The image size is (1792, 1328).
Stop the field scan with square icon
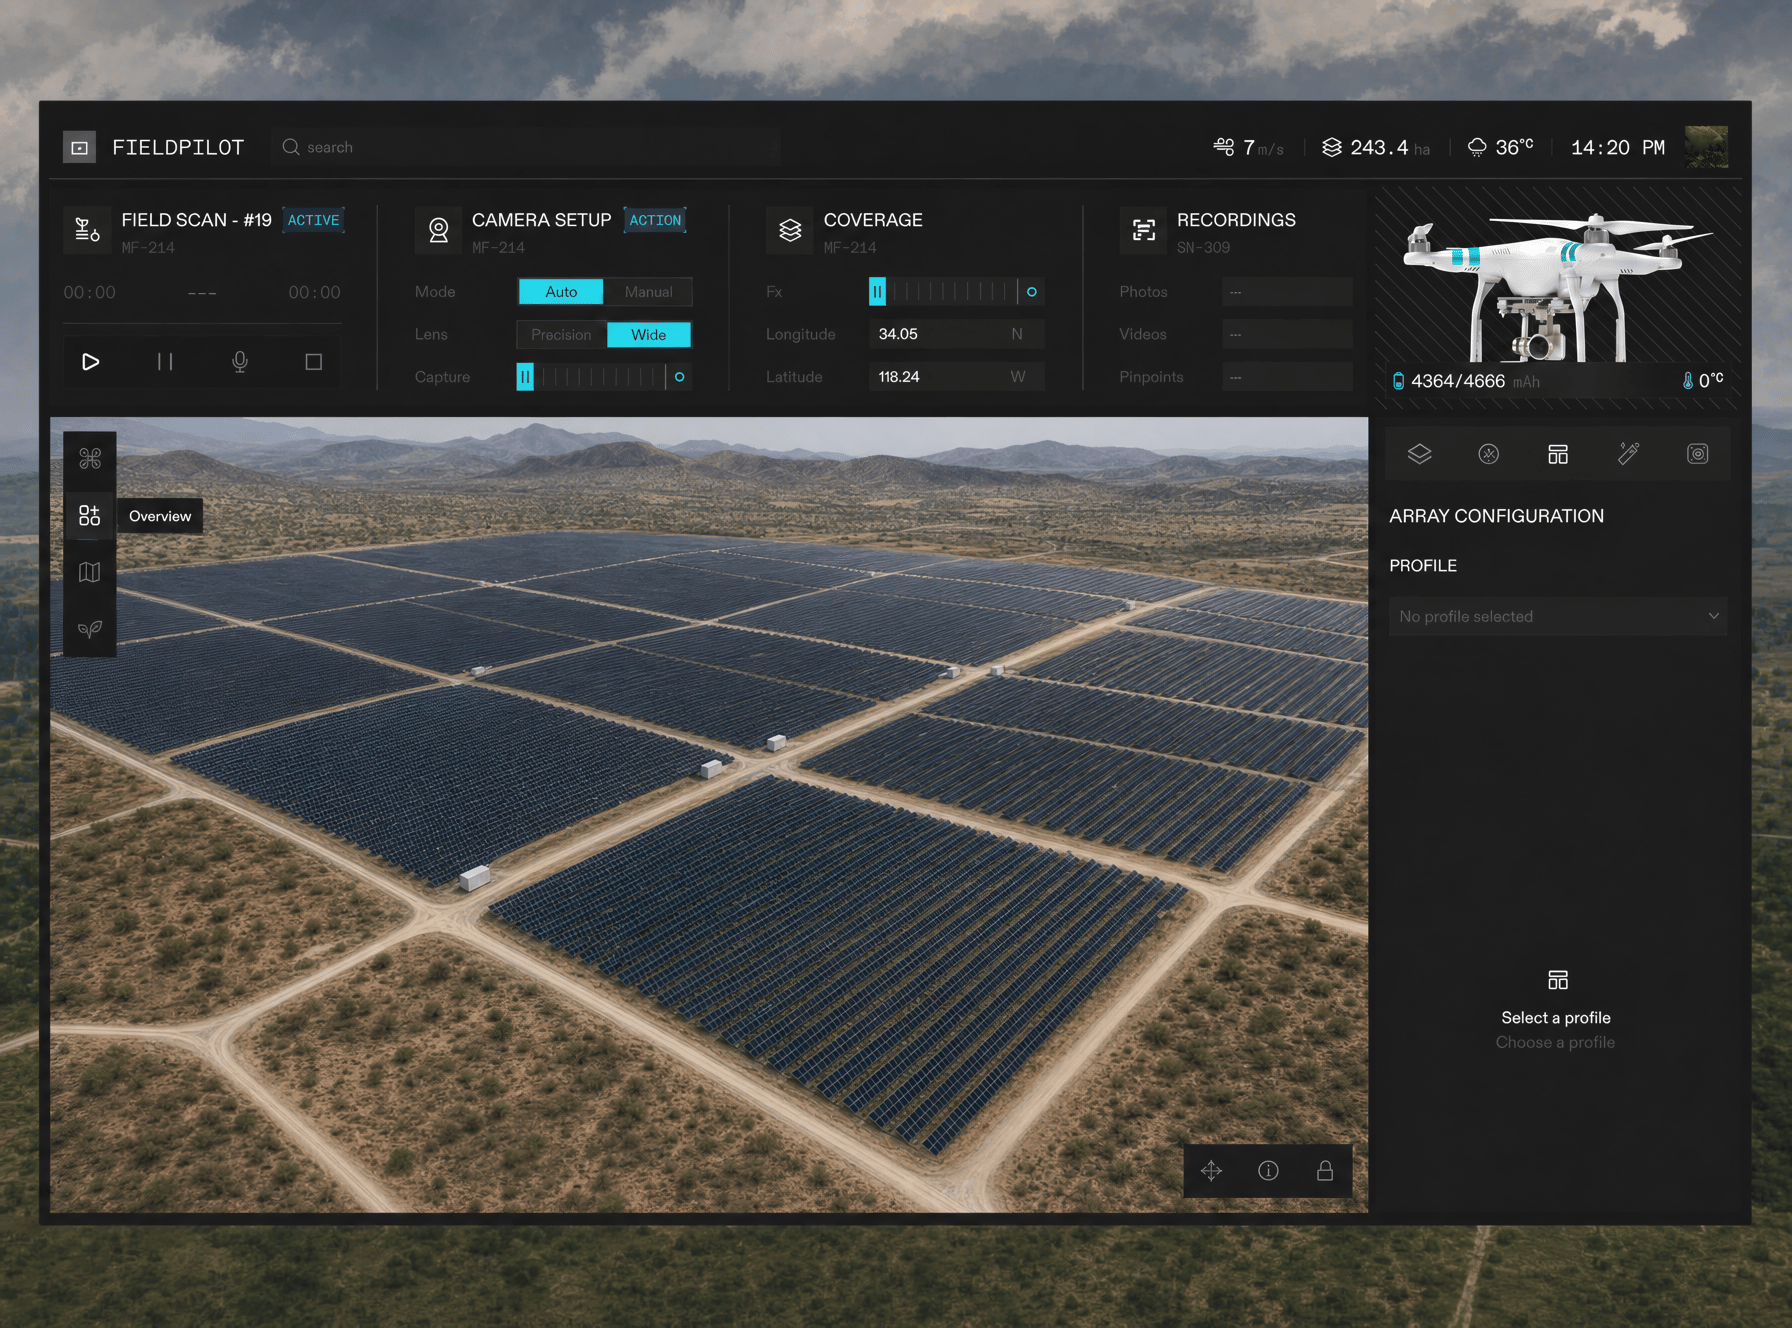pos(314,362)
